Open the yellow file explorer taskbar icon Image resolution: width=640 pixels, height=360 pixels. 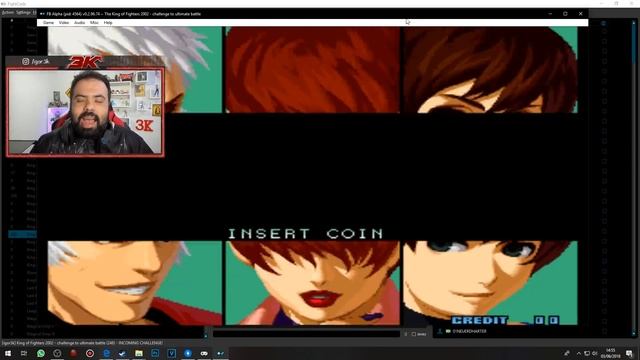tap(139, 353)
